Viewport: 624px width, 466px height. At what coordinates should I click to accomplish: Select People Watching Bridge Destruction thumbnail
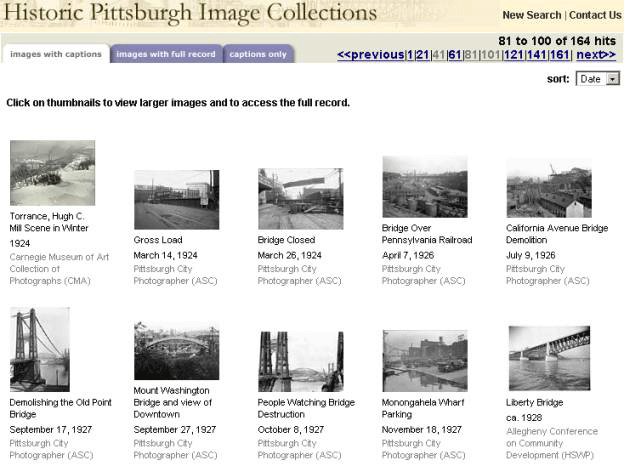300,361
